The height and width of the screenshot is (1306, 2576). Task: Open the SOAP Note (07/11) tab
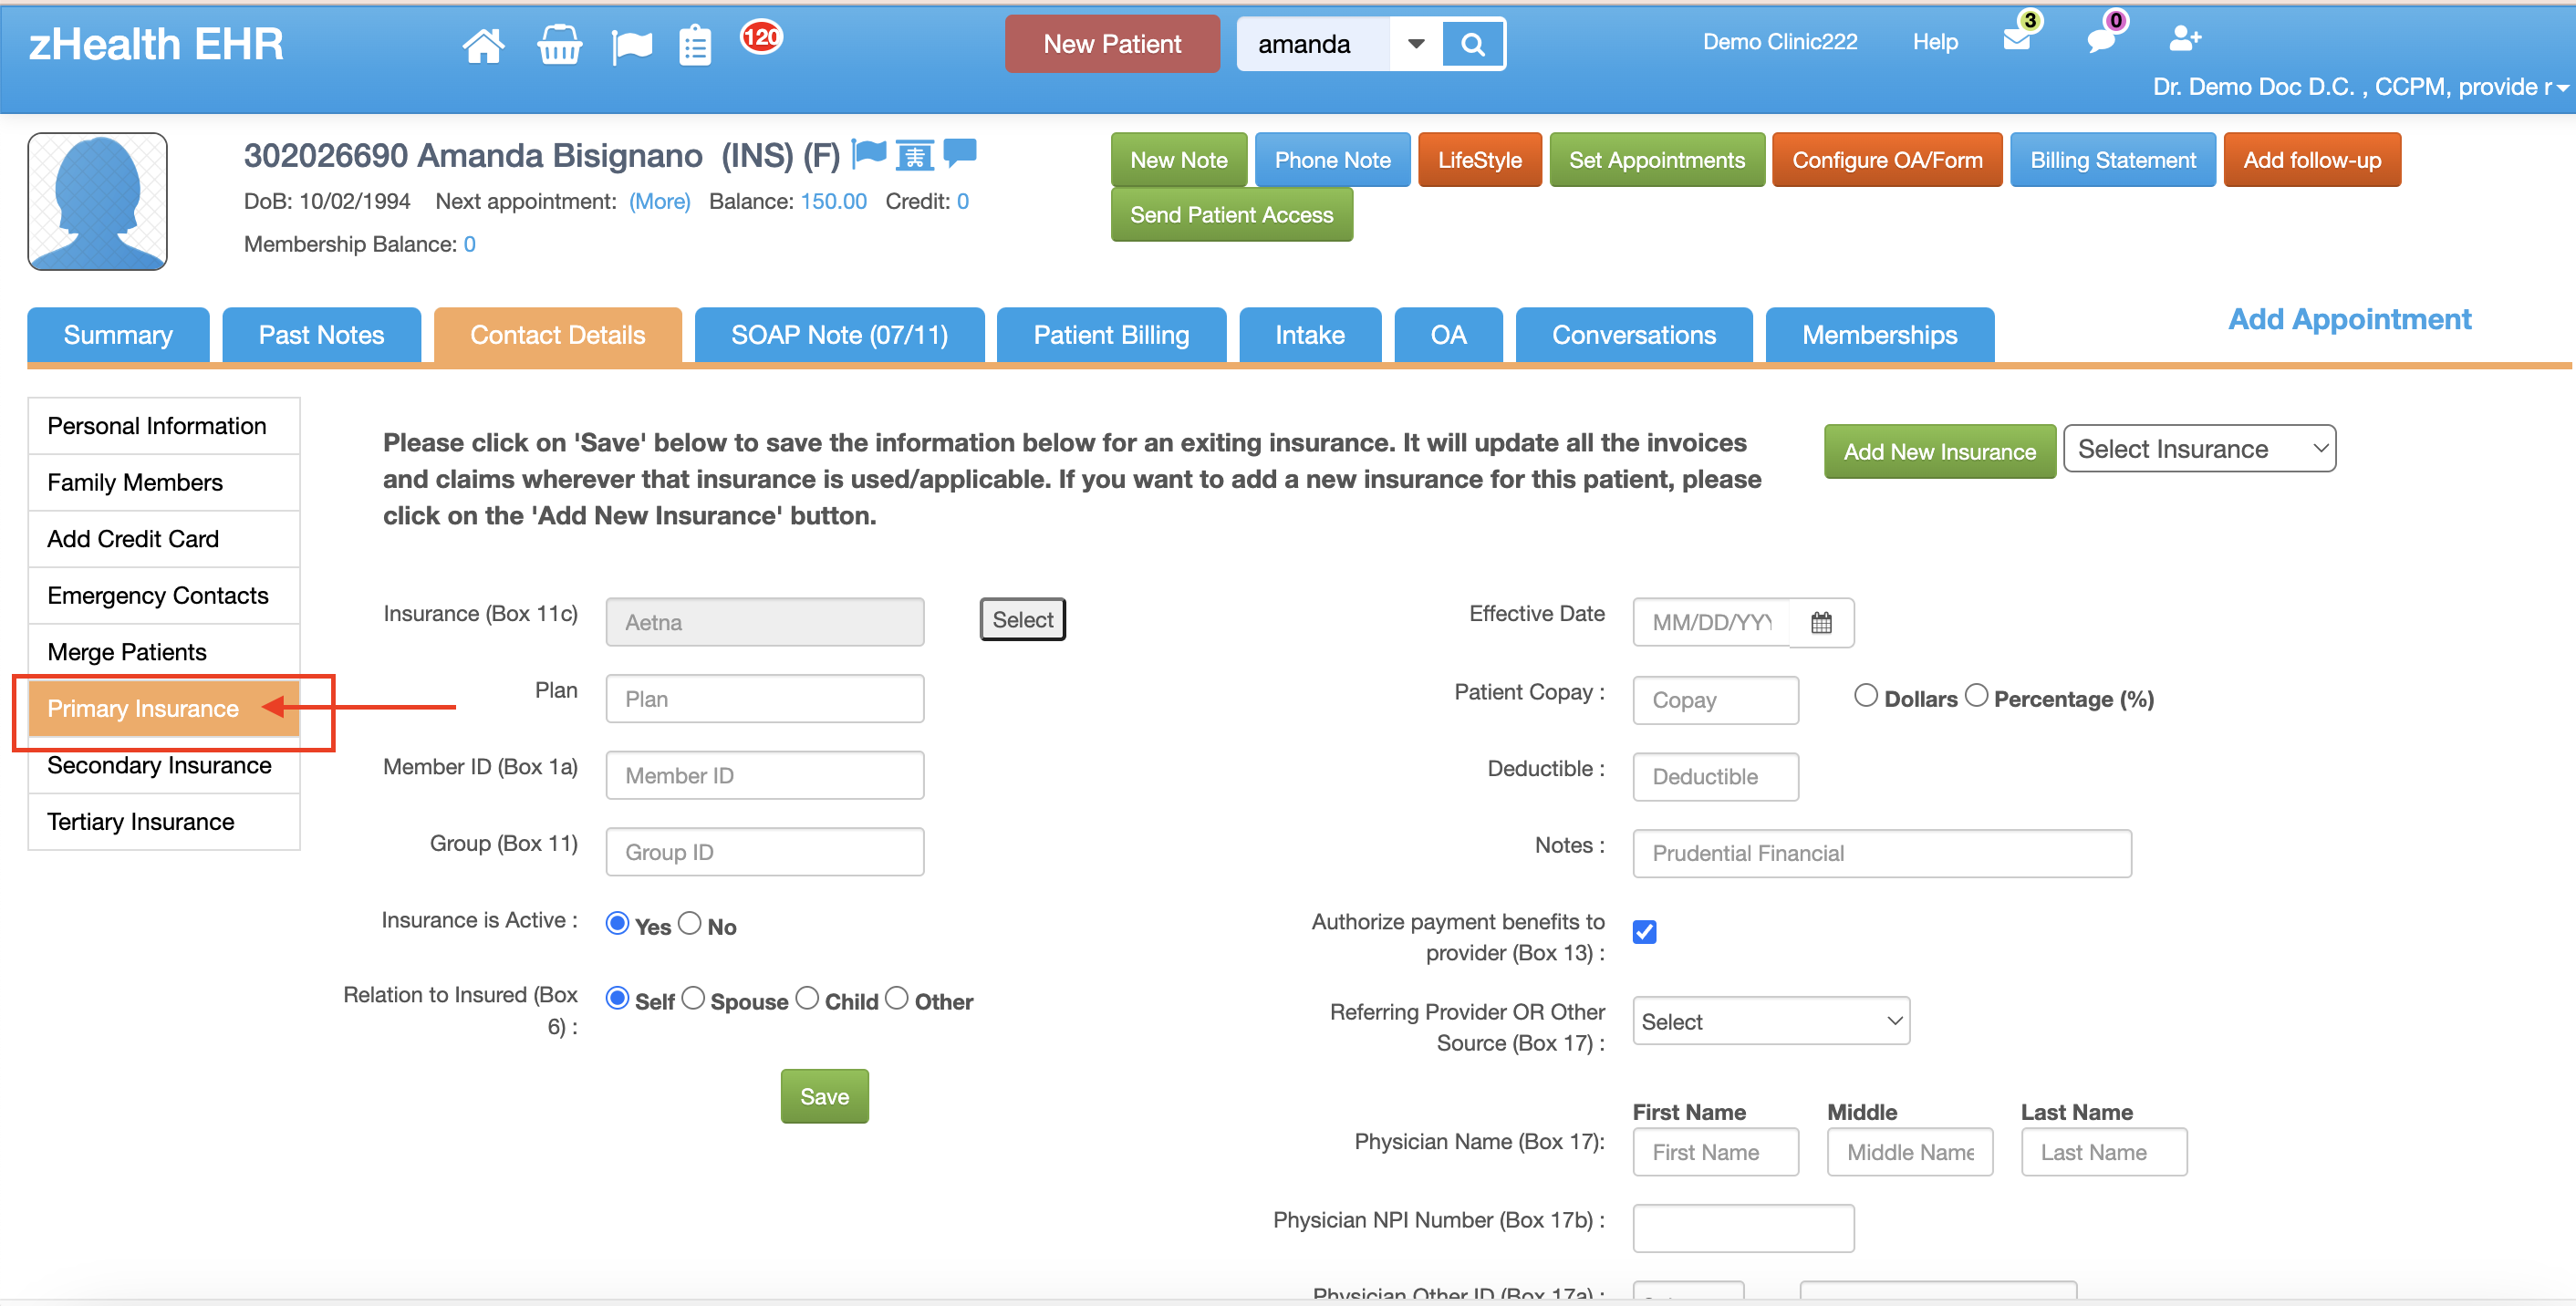pos(839,335)
